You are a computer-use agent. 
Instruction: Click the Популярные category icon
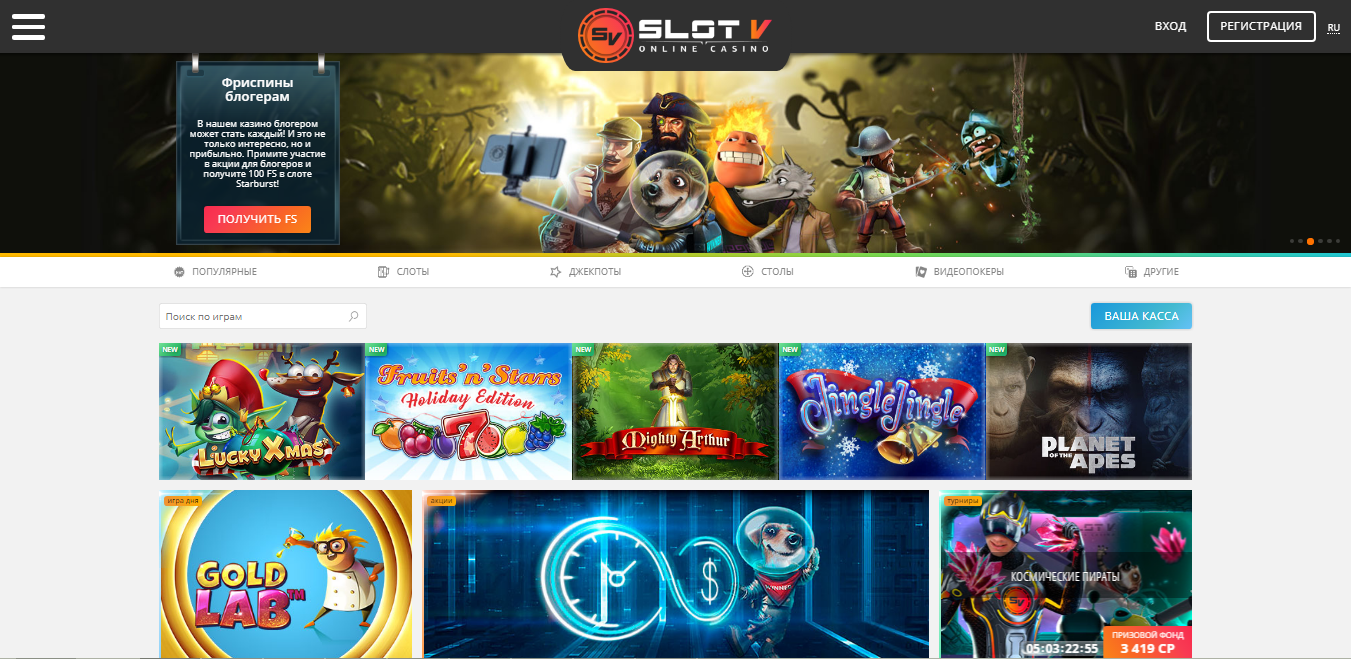pos(179,272)
